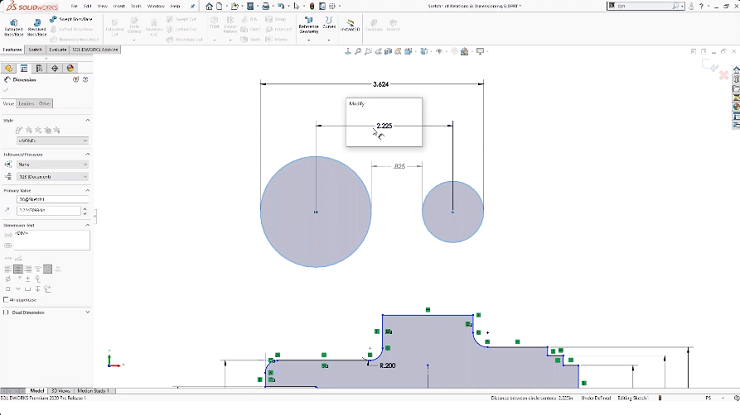This screenshot has width=740, height=415.
Task: Open the Tolerance type None dropdown
Action: pyautogui.click(x=52, y=164)
